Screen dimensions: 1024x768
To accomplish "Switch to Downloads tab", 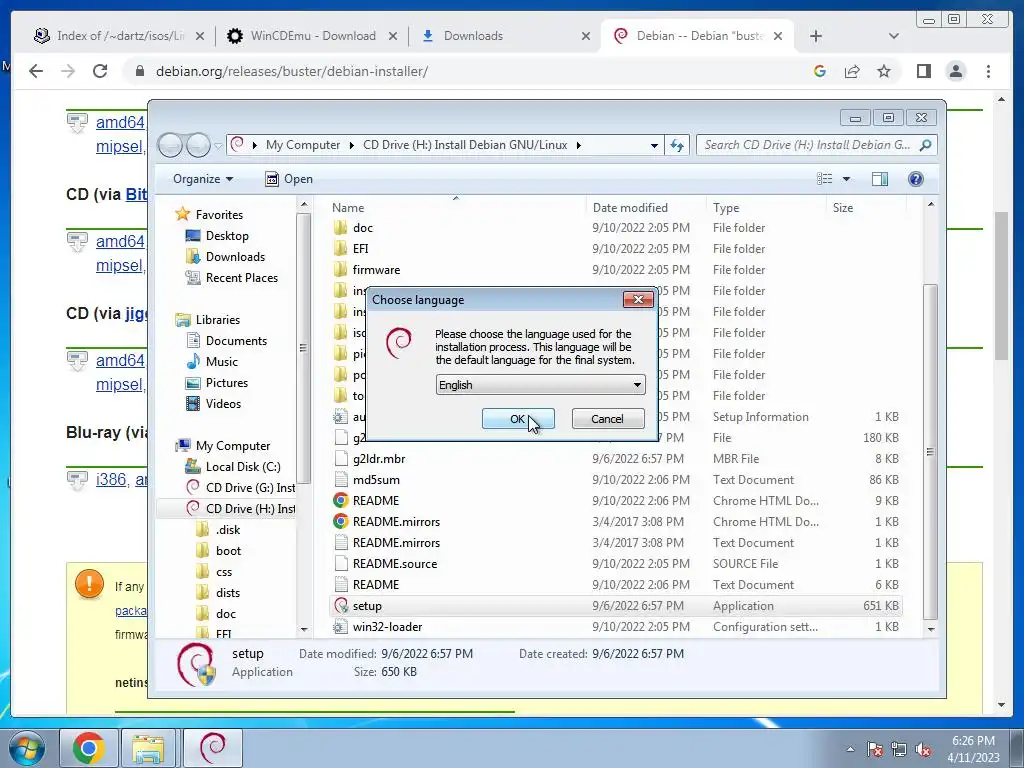I will [507, 36].
